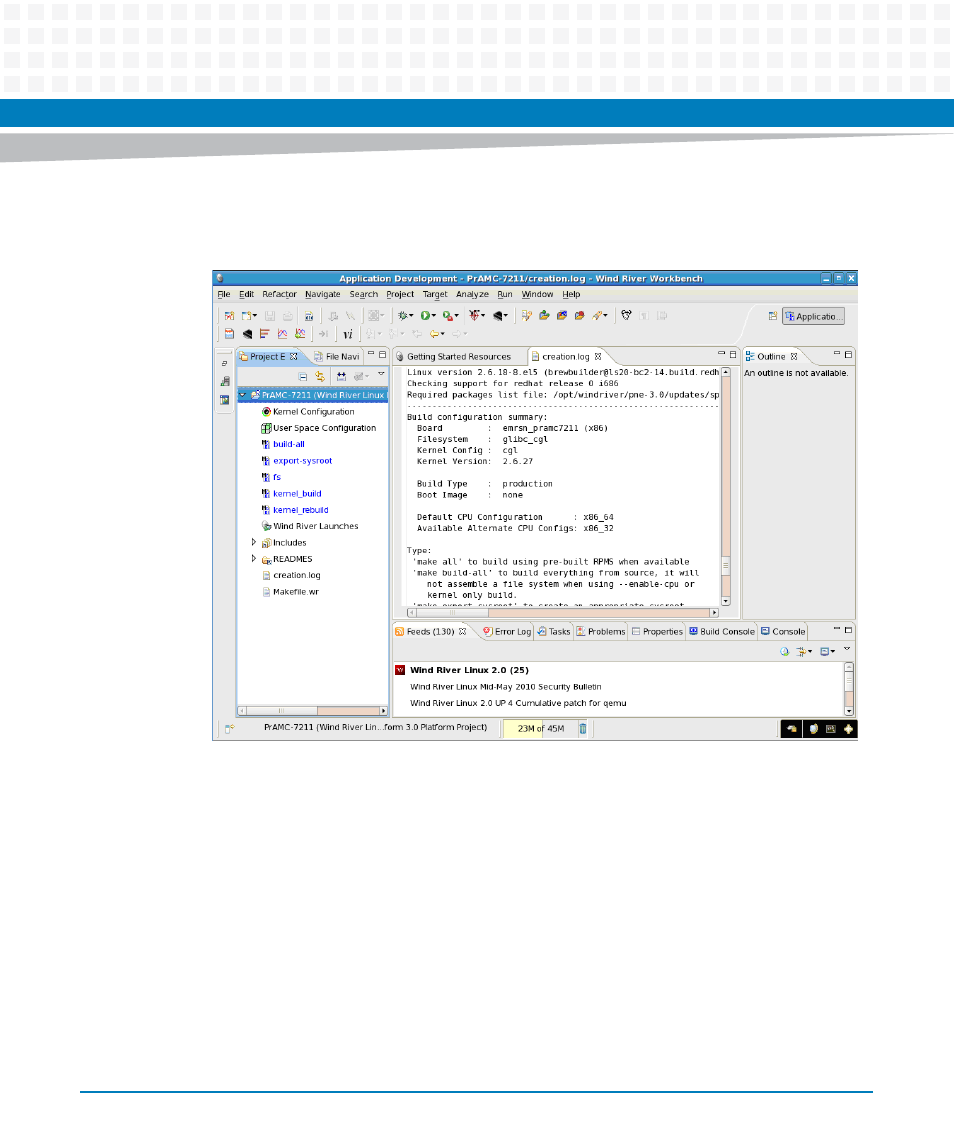Click the 23M of 45M heap indicator

pos(540,729)
